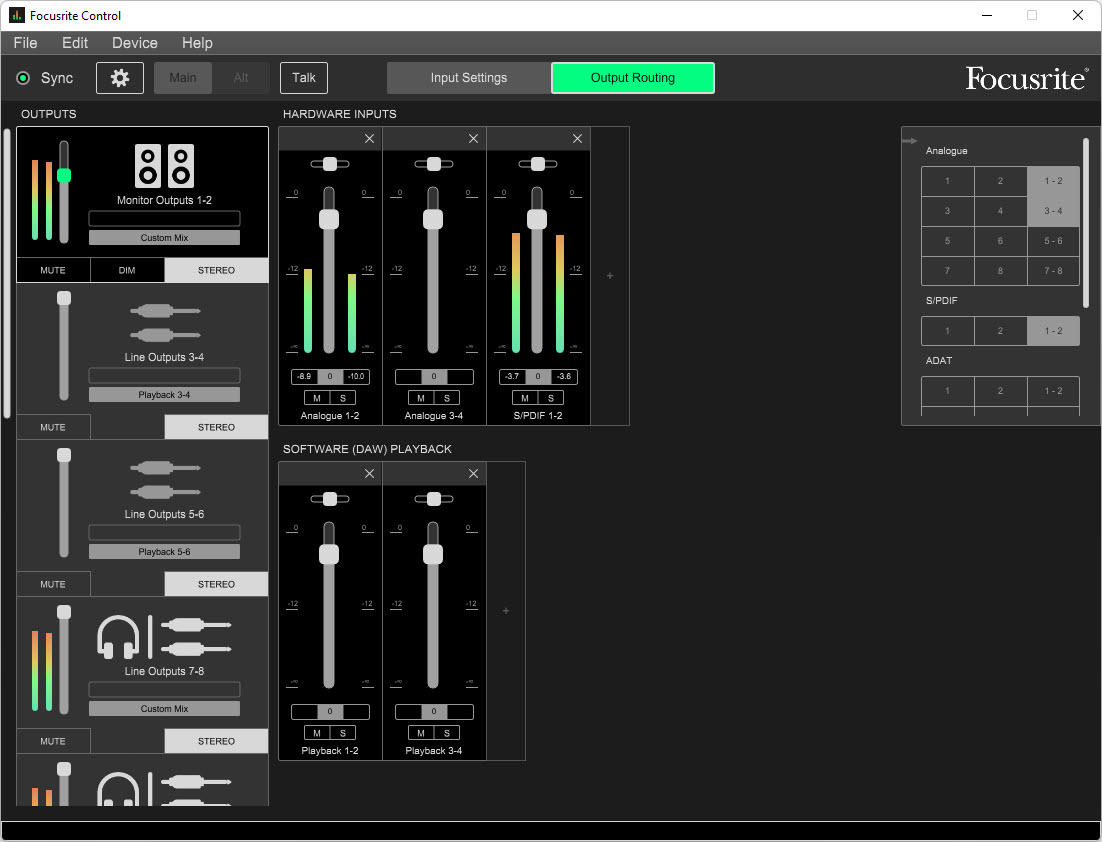Mute the Playback 1-2 channel

[317, 733]
